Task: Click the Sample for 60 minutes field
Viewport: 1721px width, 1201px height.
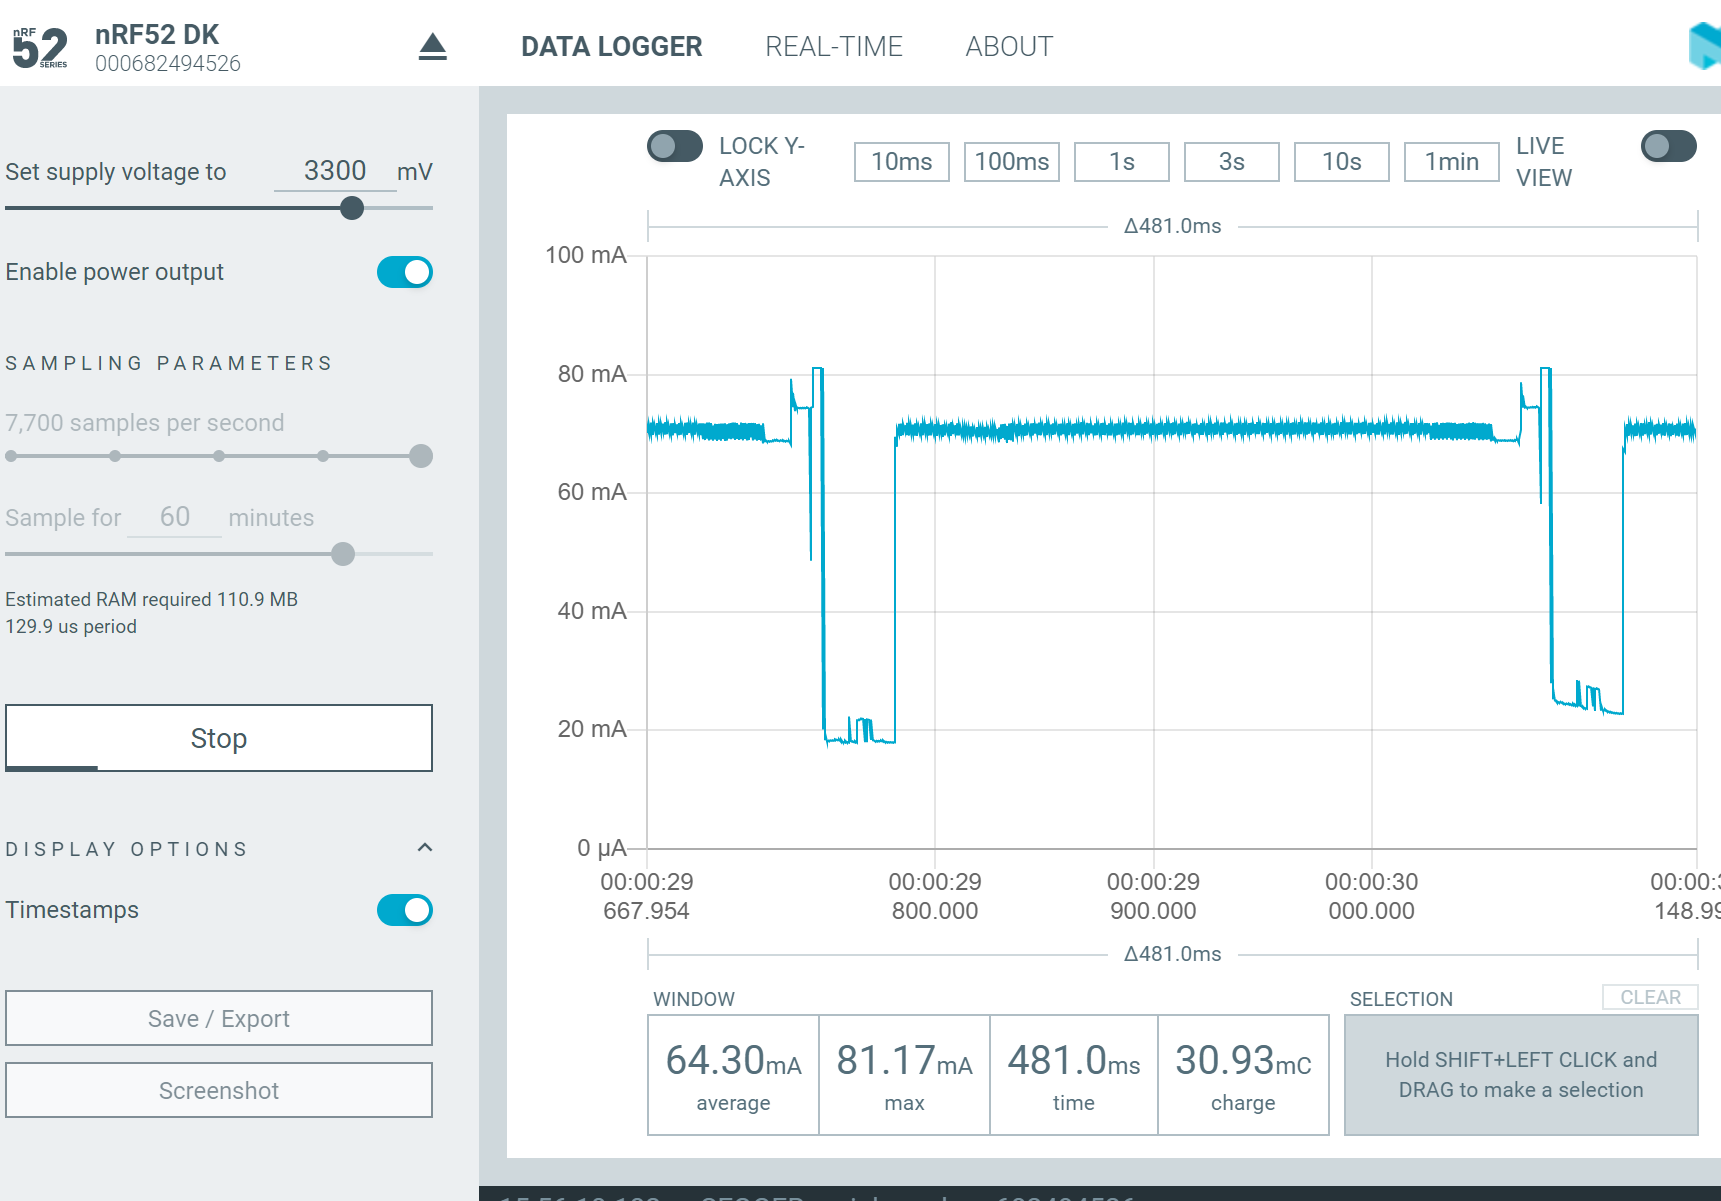Action: pyautogui.click(x=175, y=517)
